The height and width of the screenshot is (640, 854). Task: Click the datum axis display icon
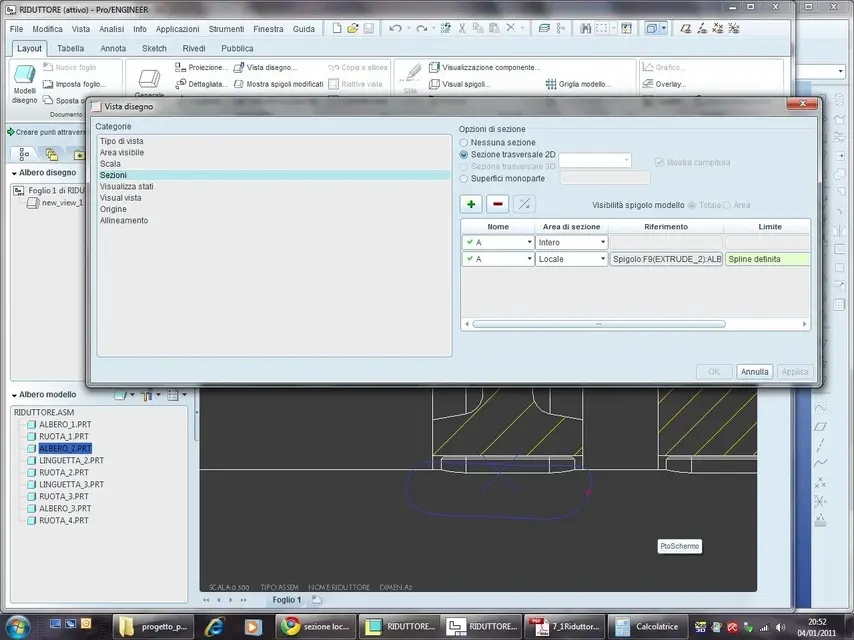click(x=702, y=28)
